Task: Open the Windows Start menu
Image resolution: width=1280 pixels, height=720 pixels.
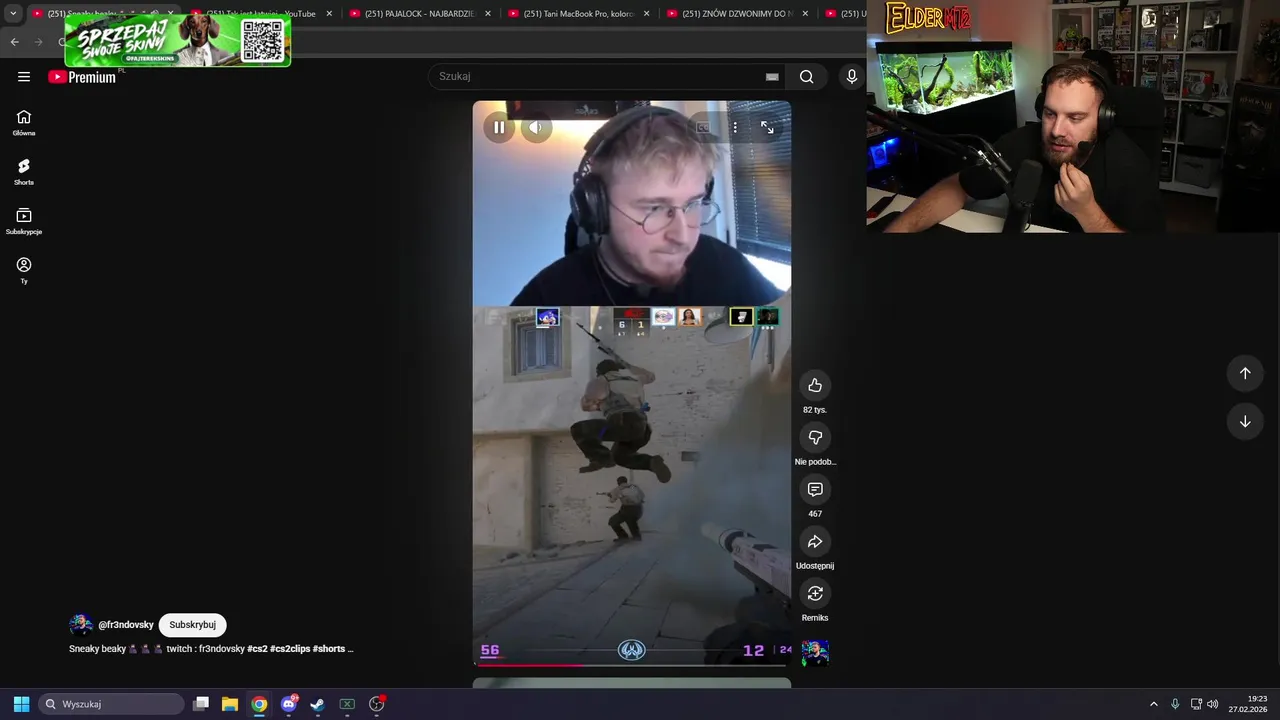Action: pos(21,704)
